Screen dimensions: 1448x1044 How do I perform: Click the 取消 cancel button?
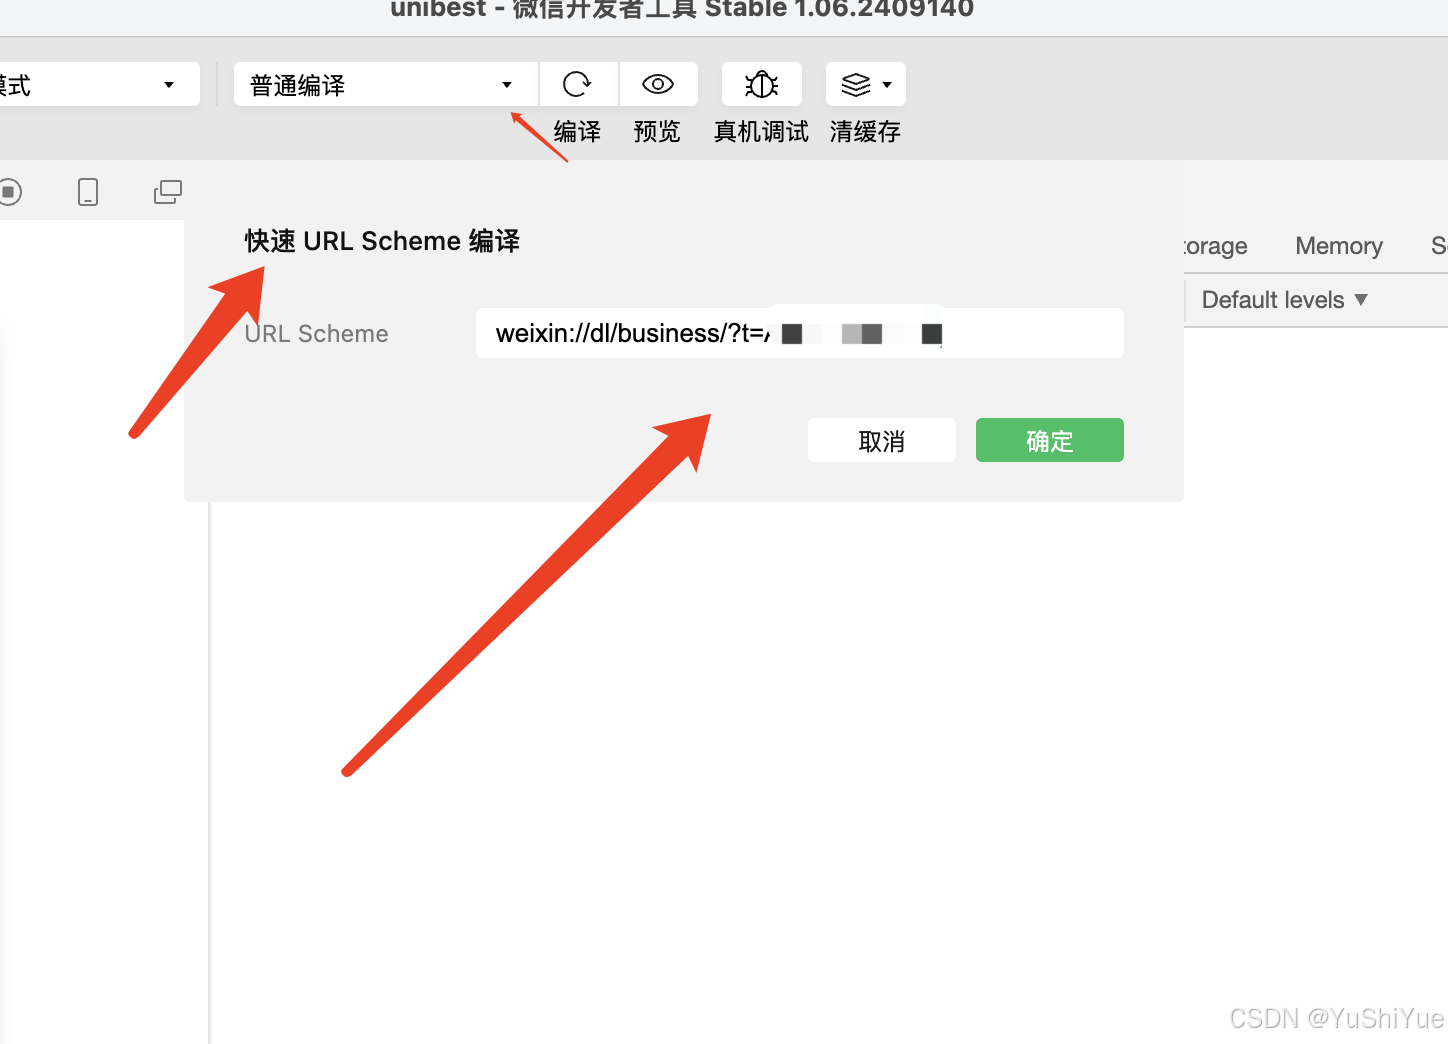882,440
